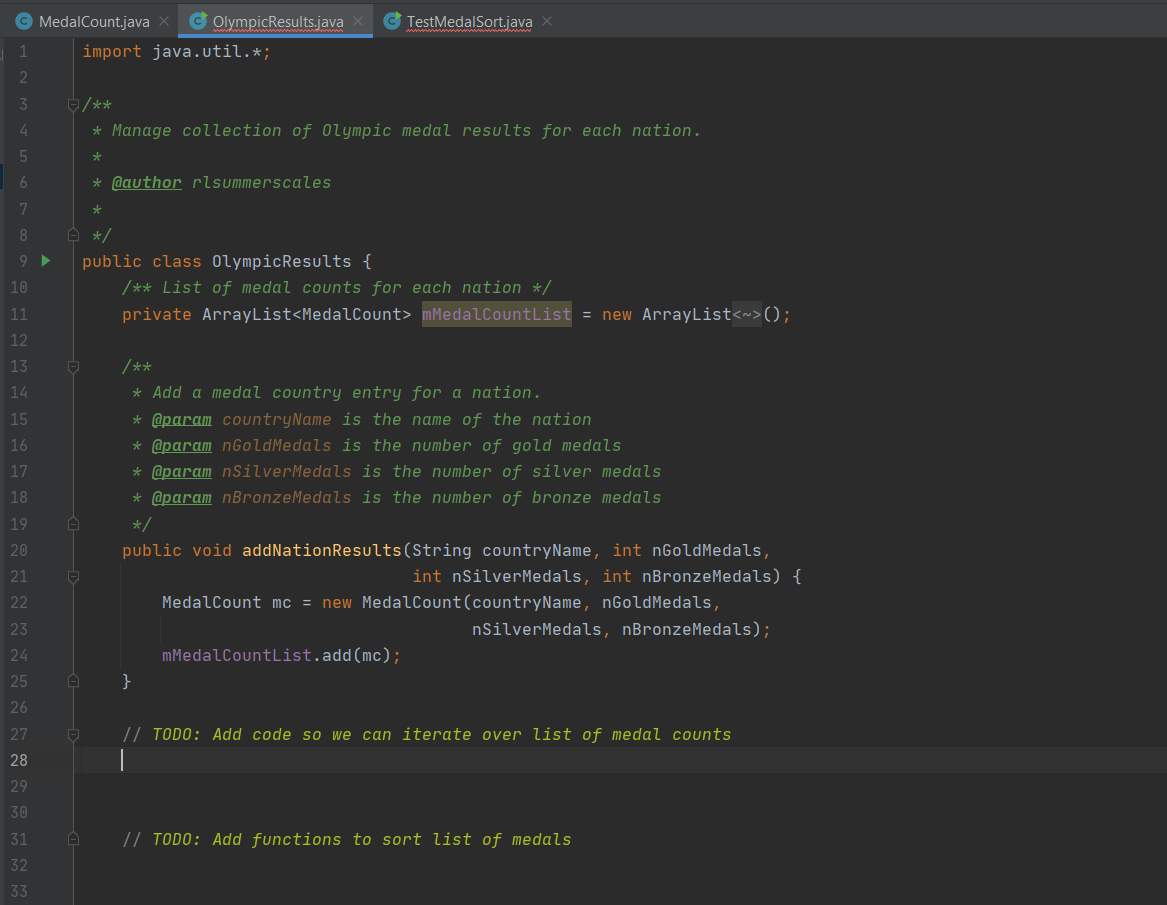Click @param tag for nBronzeMedals
This screenshot has height=905, width=1167.
click(182, 497)
